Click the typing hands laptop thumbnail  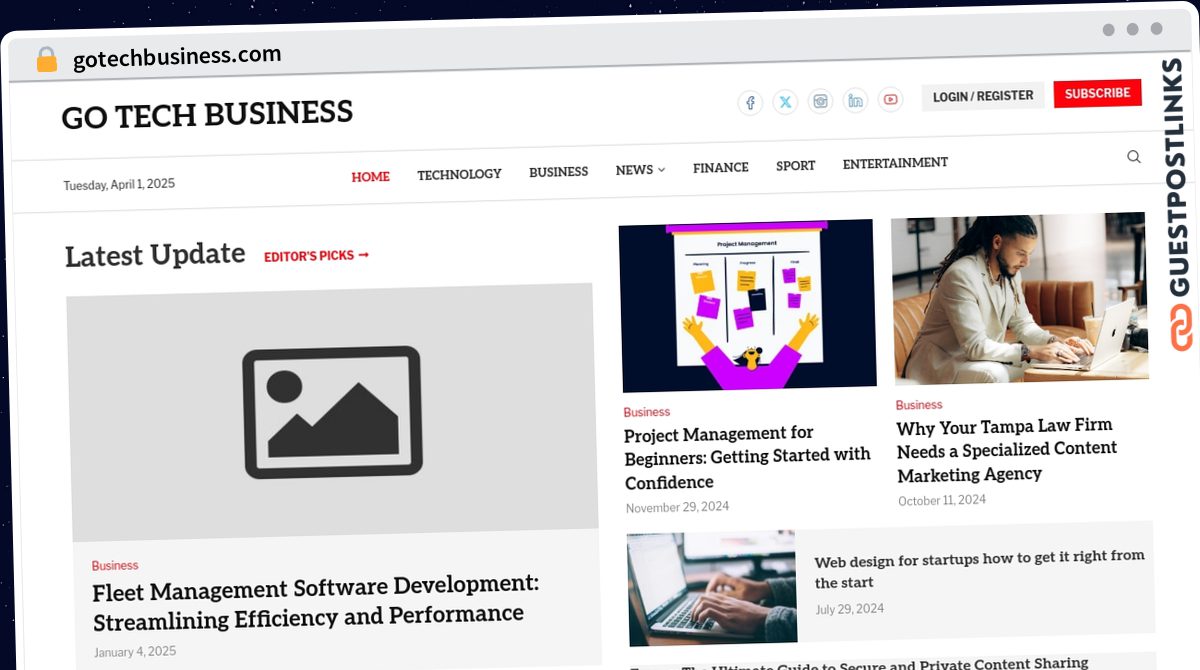click(x=712, y=588)
